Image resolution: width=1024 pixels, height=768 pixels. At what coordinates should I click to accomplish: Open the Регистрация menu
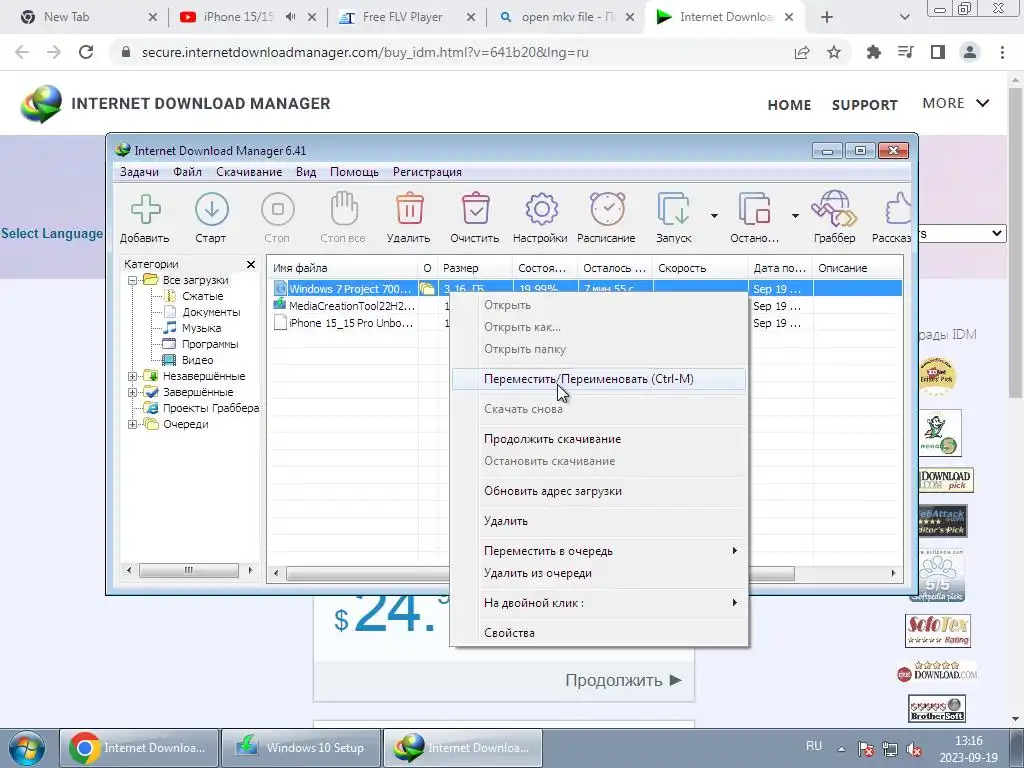point(427,172)
